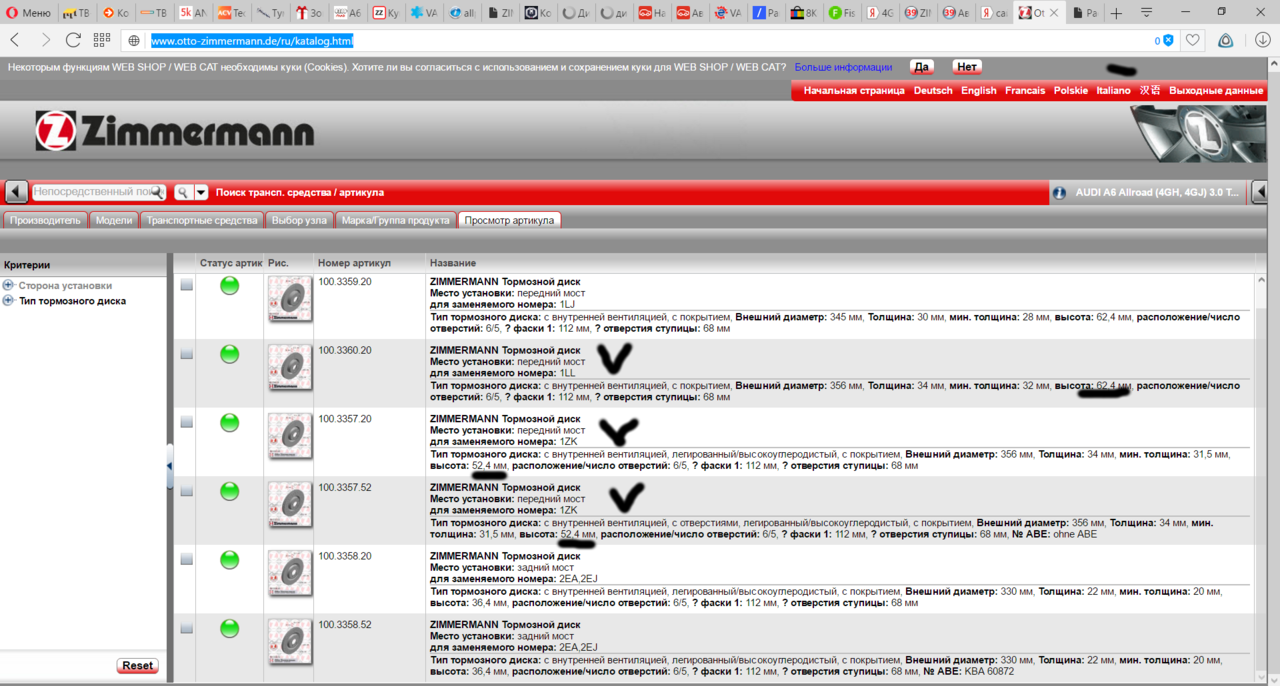Open the brake disc thumbnail for 100.3359.20
This screenshot has height=686, width=1280.
pos(290,299)
